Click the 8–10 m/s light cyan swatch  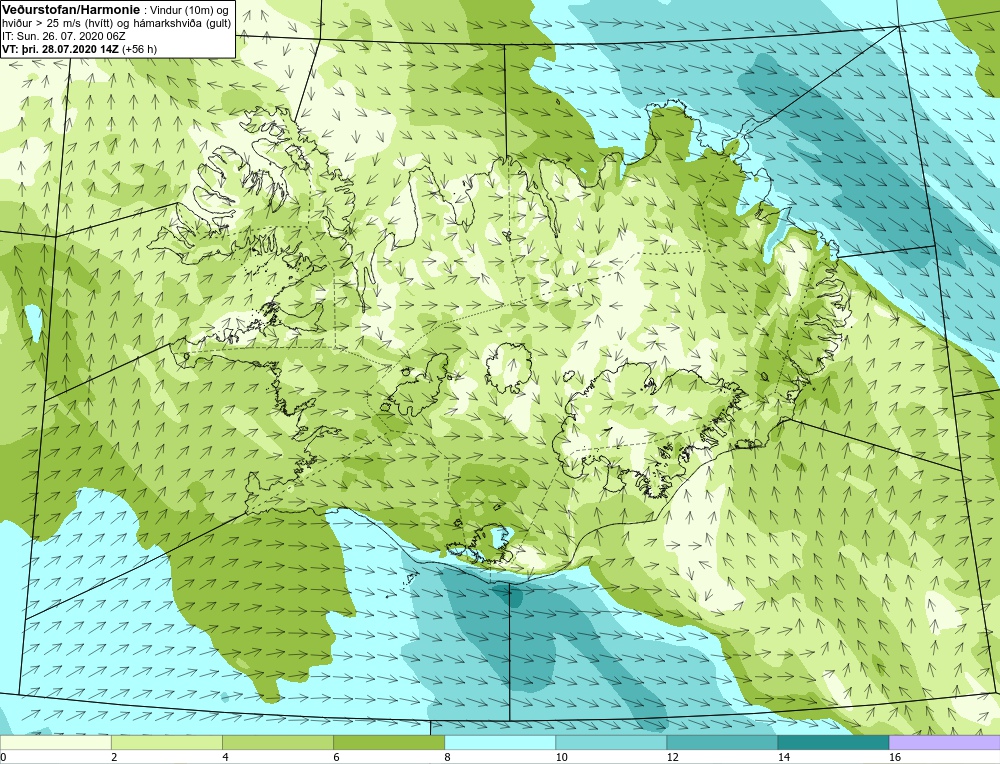(x=500, y=742)
